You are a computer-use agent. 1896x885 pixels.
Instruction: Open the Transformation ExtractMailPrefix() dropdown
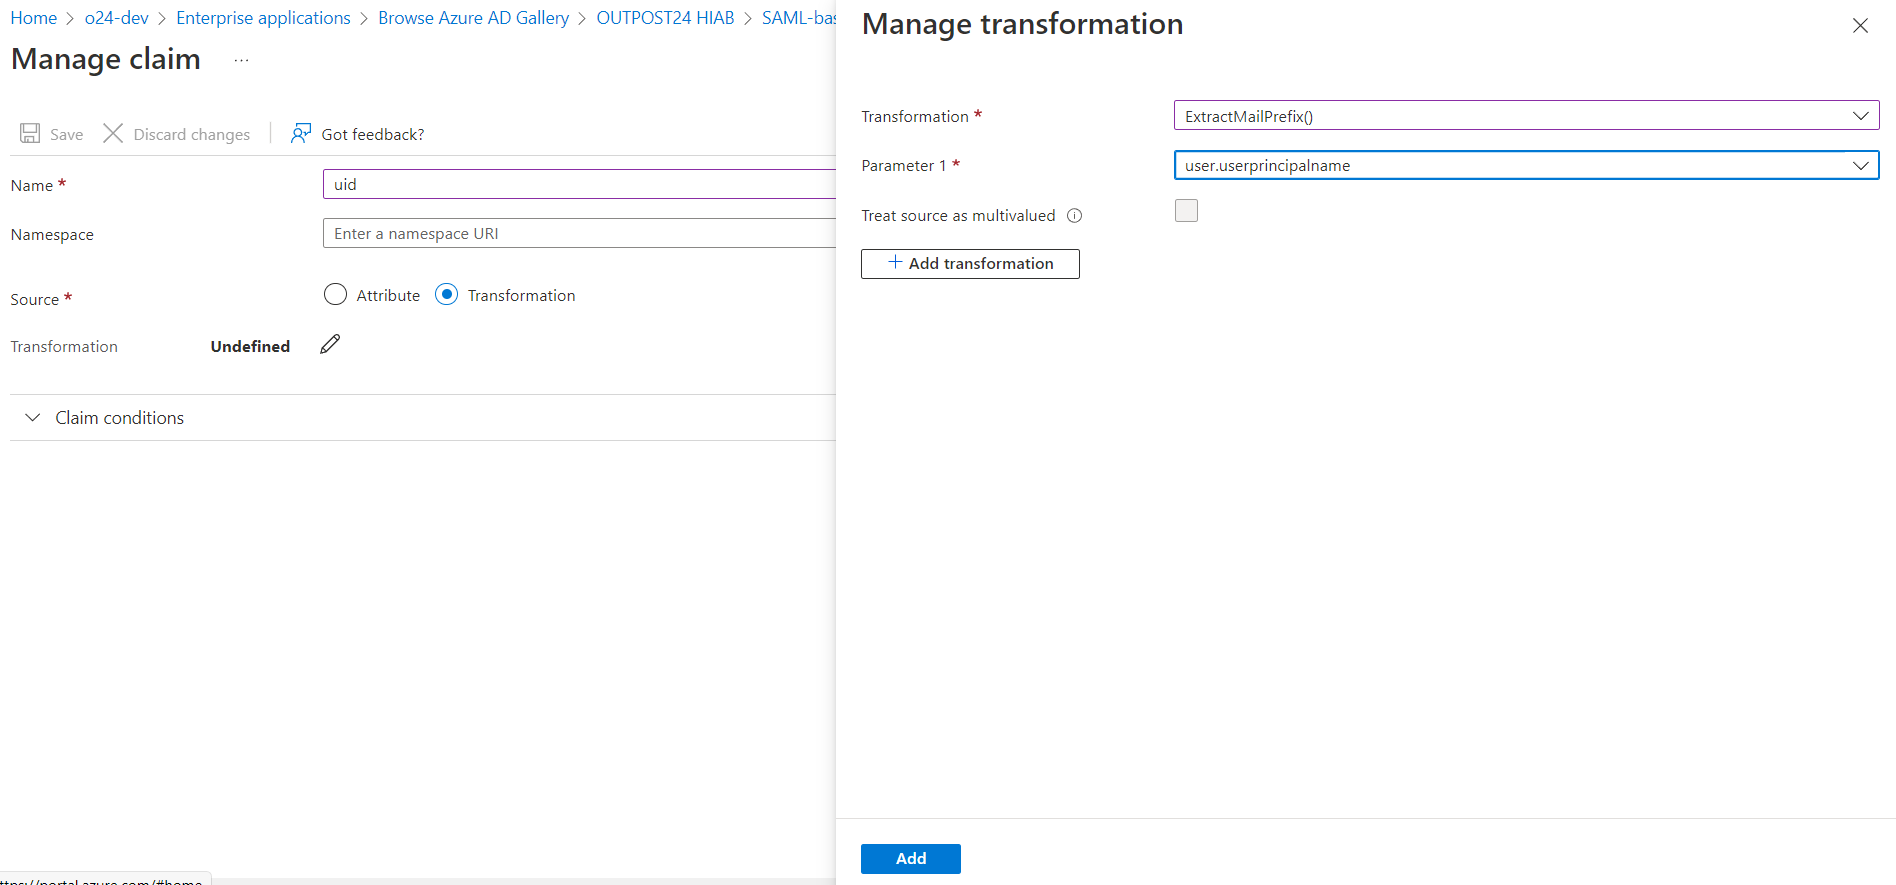(x=1525, y=116)
